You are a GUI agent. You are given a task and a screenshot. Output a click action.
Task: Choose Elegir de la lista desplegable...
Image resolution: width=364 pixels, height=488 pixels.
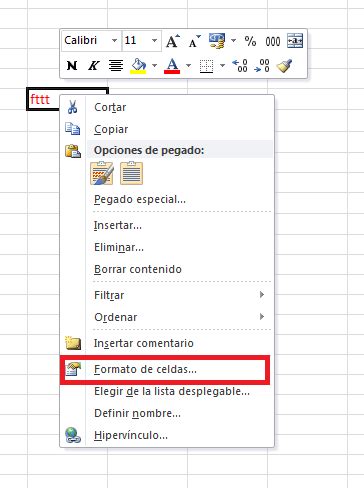[x=167, y=391]
